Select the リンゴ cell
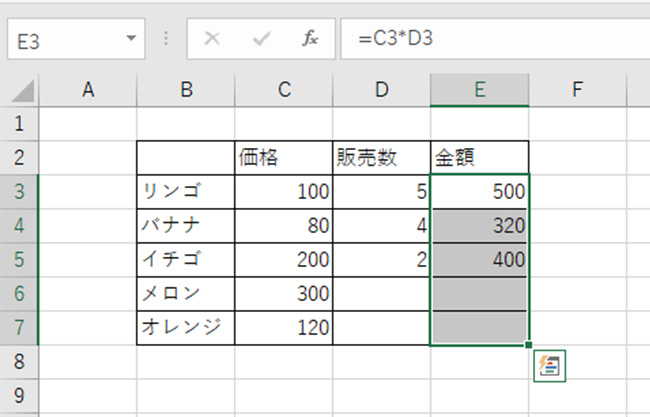650x417 pixels. tap(186, 192)
